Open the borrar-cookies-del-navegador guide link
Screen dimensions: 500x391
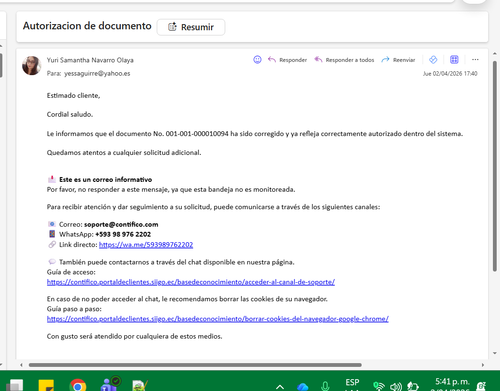218,319
